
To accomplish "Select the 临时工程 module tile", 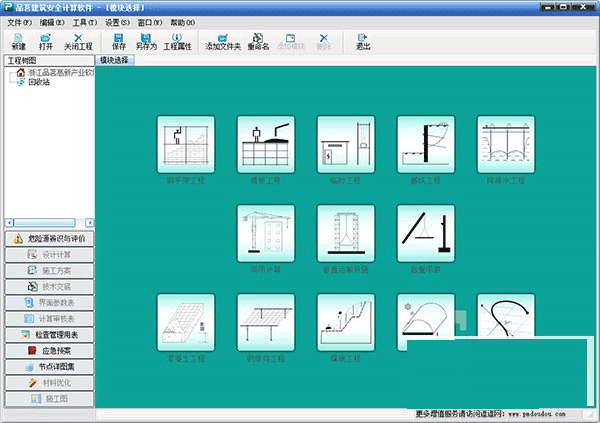I will pos(346,146).
